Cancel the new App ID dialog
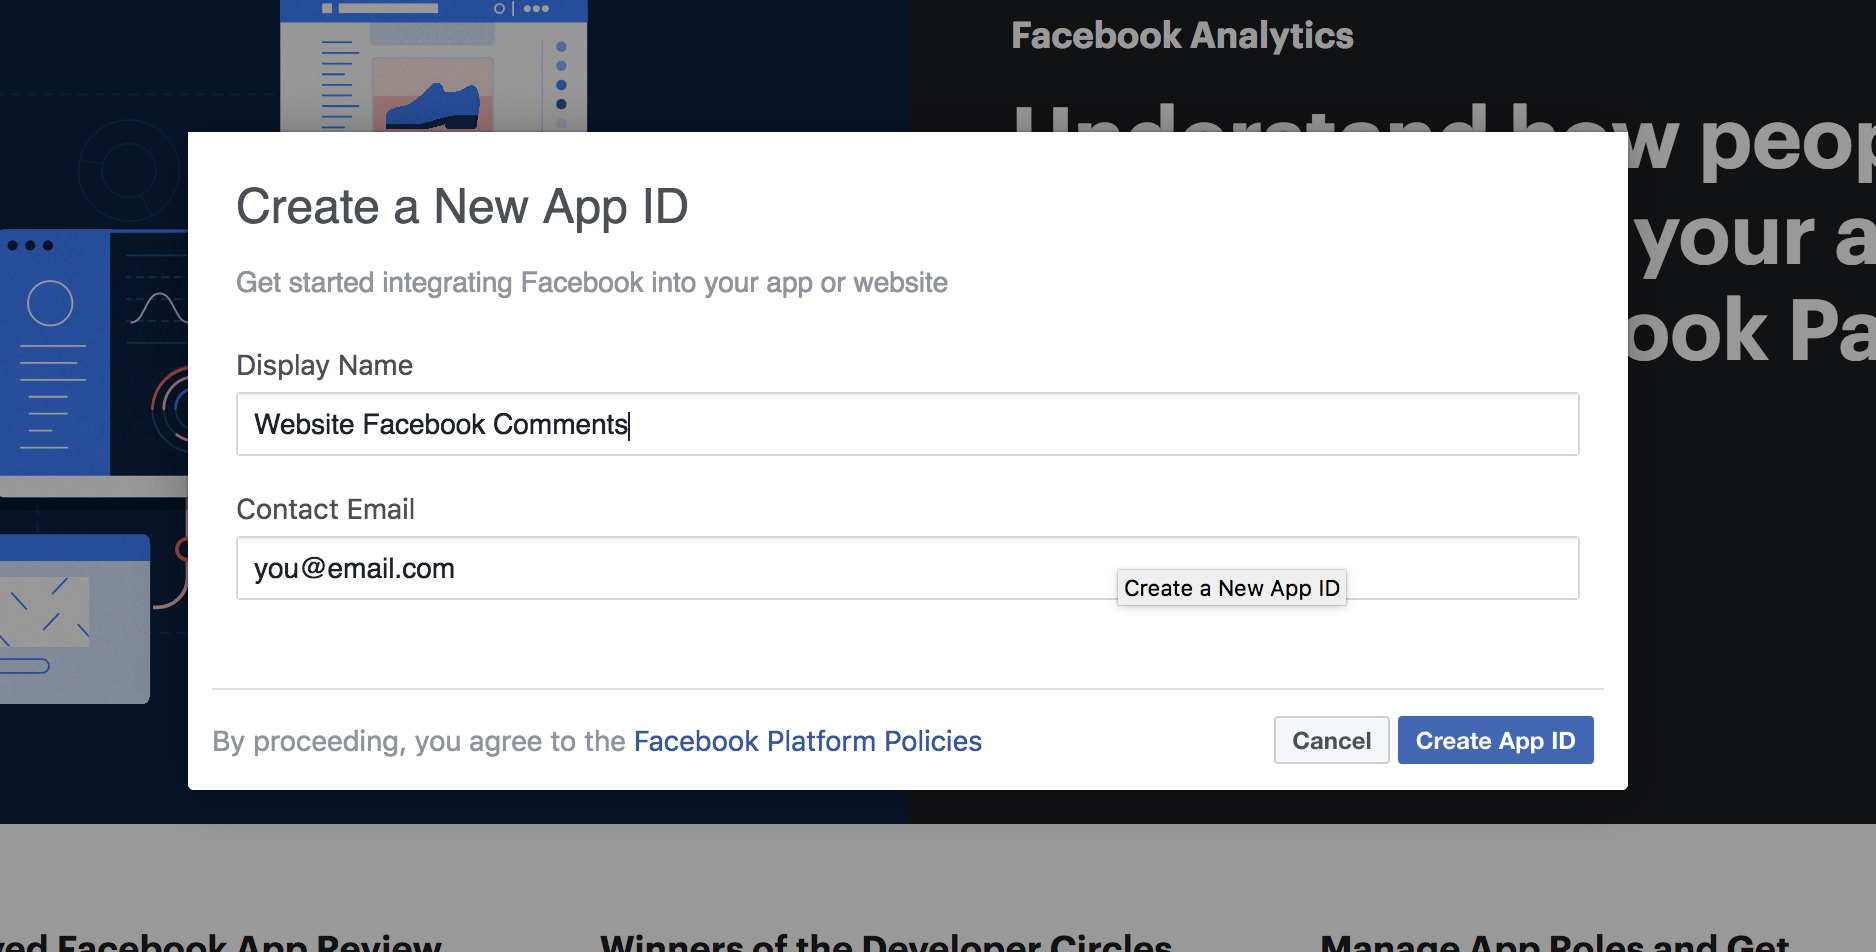The height and width of the screenshot is (952, 1876). [1331, 740]
